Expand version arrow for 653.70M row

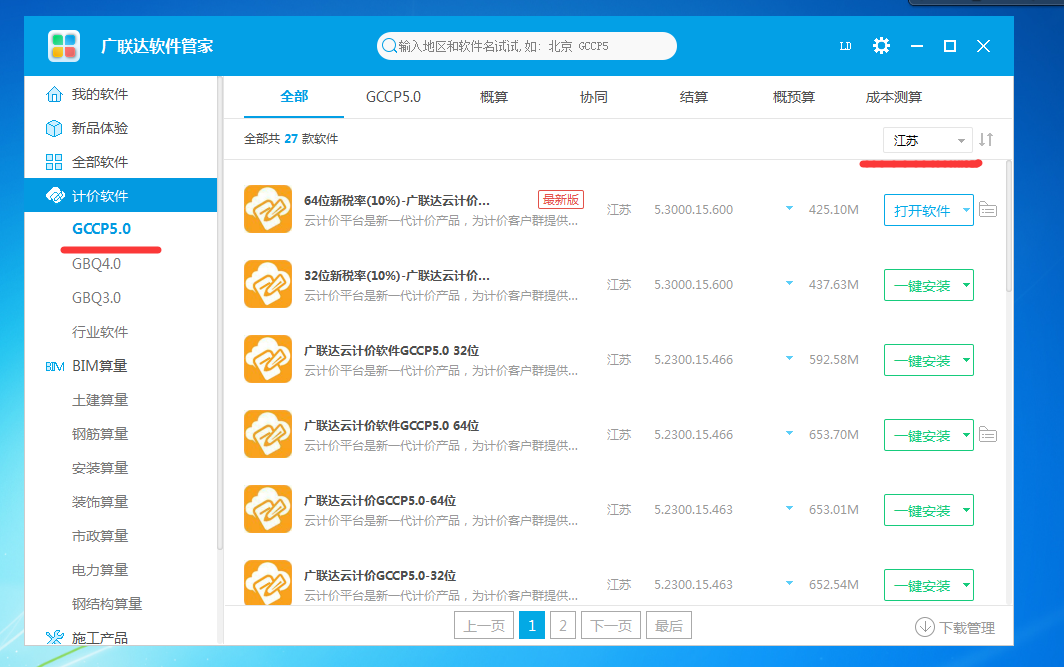pyautogui.click(x=789, y=433)
